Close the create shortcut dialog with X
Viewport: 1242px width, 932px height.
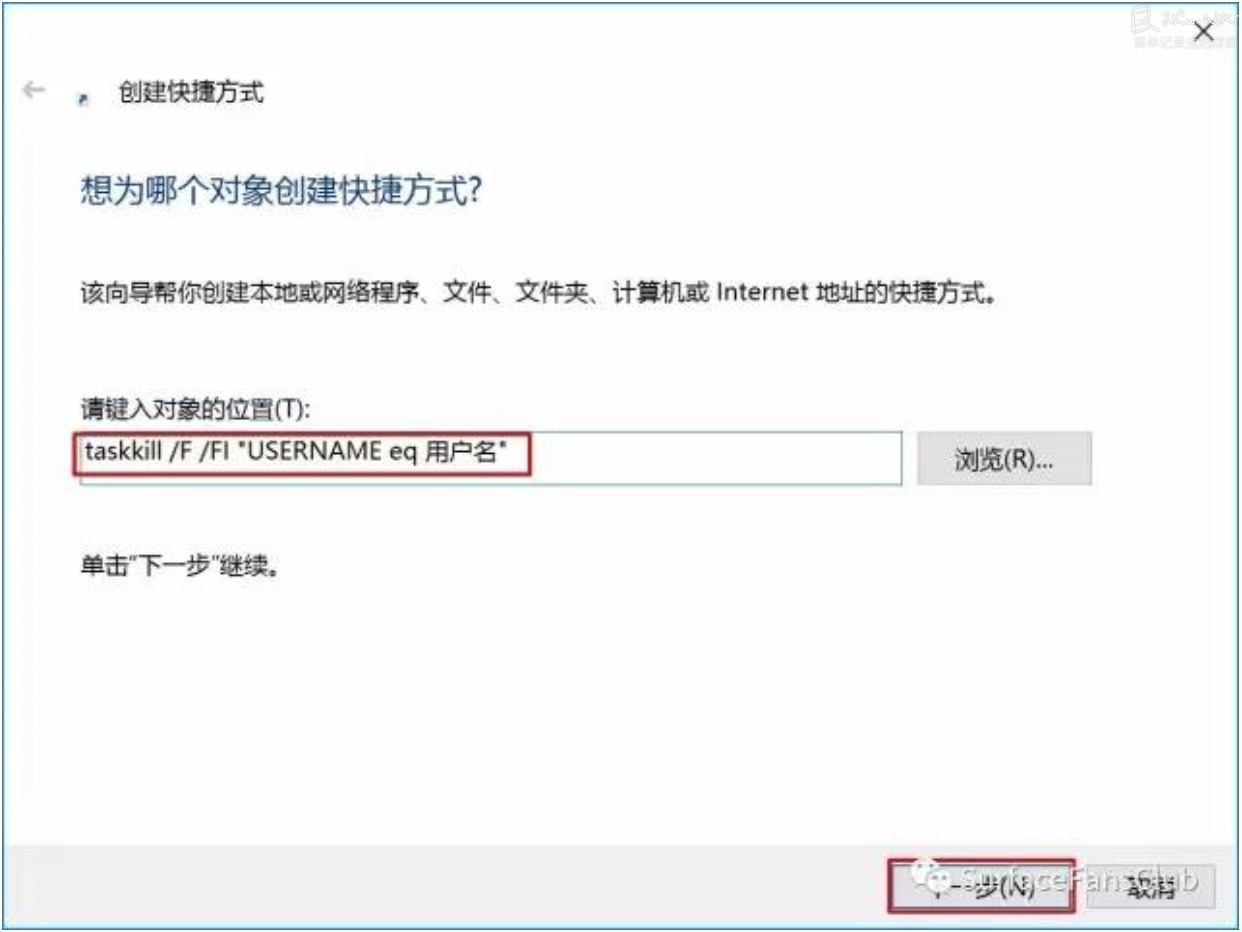(x=1203, y=32)
